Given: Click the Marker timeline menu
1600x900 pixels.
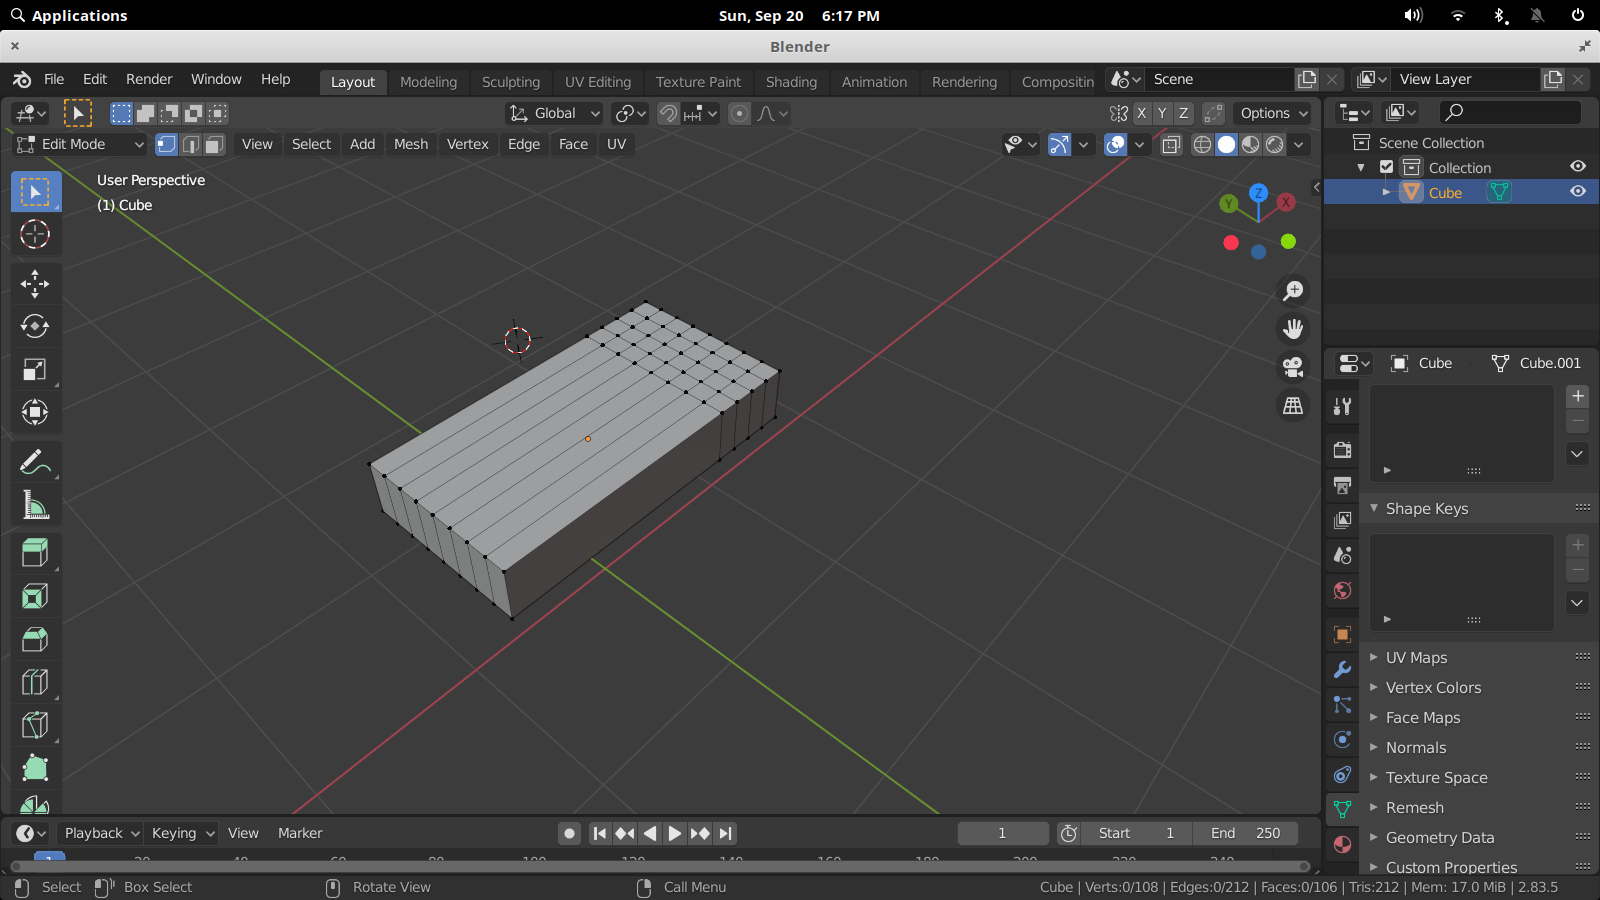Looking at the screenshot, I should 300,833.
